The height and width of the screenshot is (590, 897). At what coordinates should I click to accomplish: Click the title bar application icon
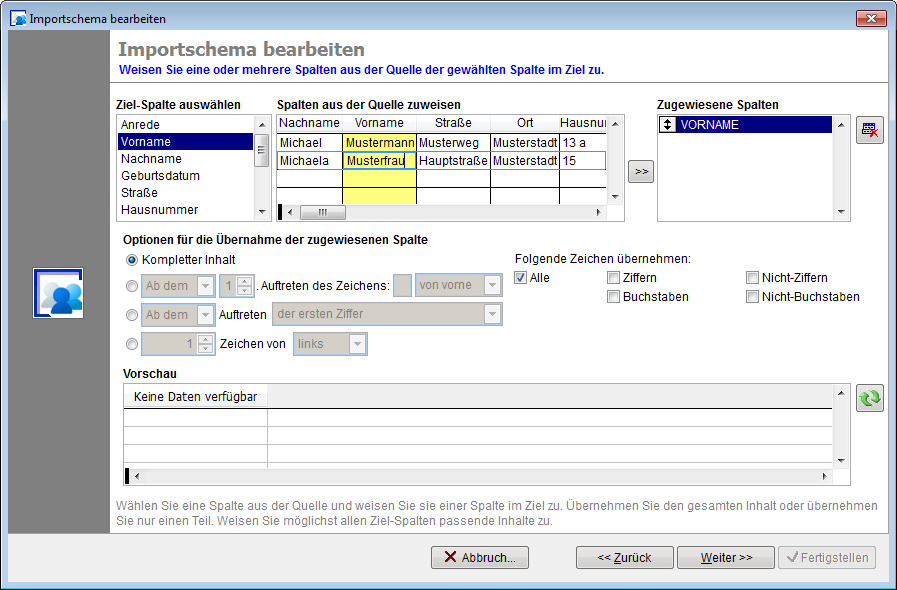[x=18, y=19]
